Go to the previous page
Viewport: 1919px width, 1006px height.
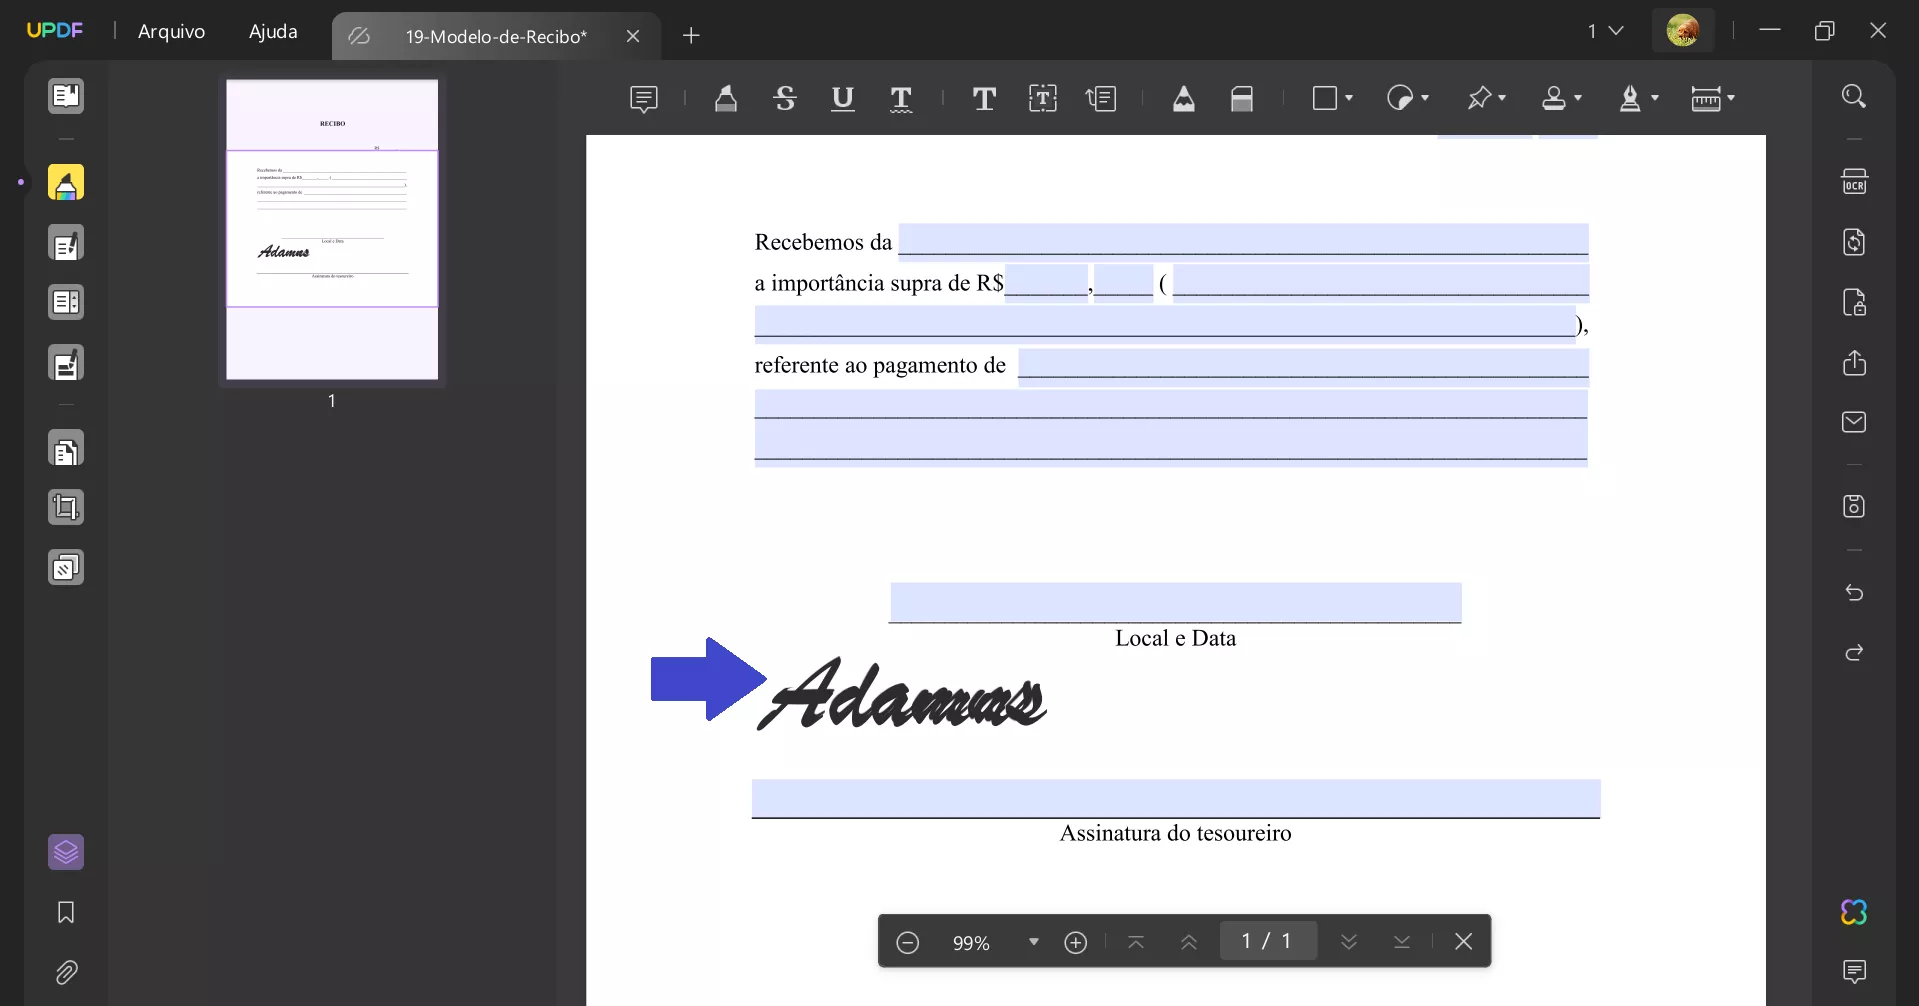[1189, 942]
